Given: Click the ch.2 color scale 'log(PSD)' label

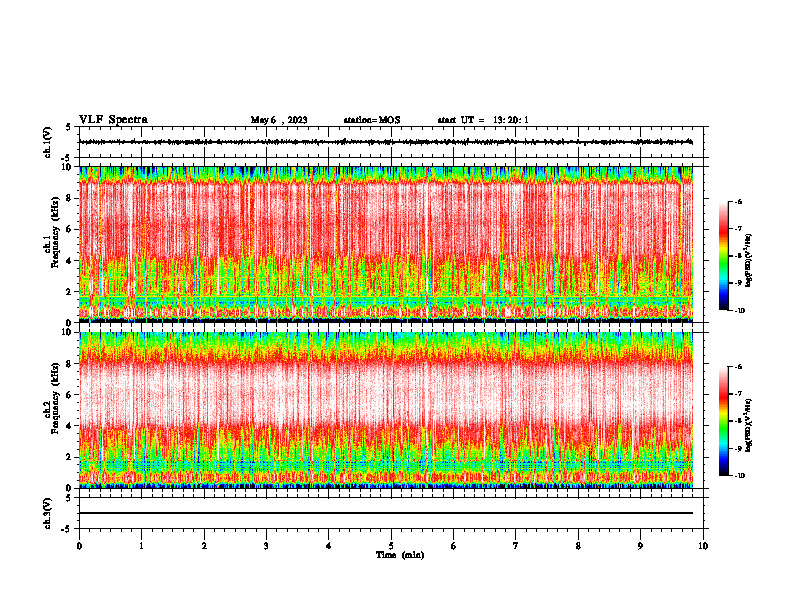Looking at the screenshot, I should [x=749, y=425].
